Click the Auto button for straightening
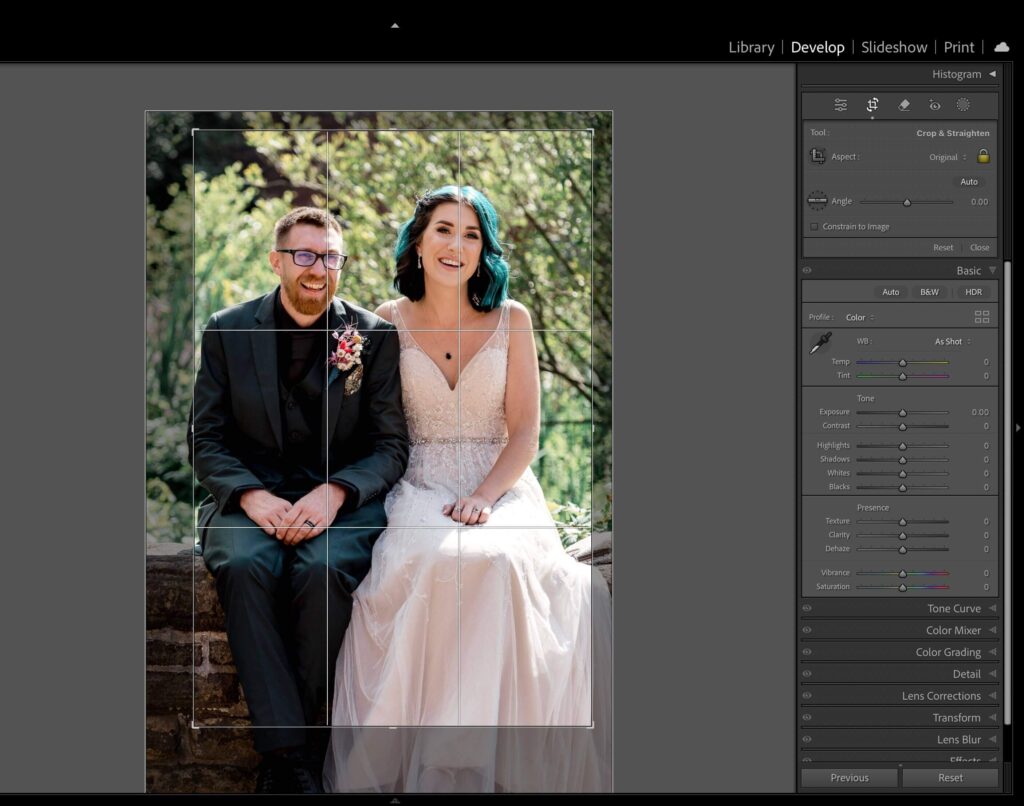1024x806 pixels. [x=968, y=181]
